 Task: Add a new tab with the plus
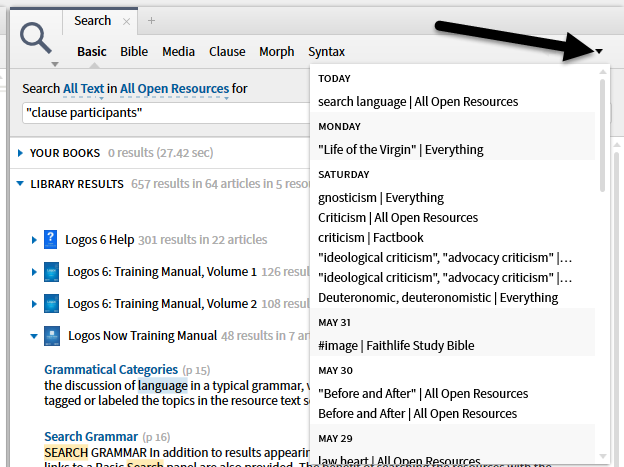click(151, 21)
